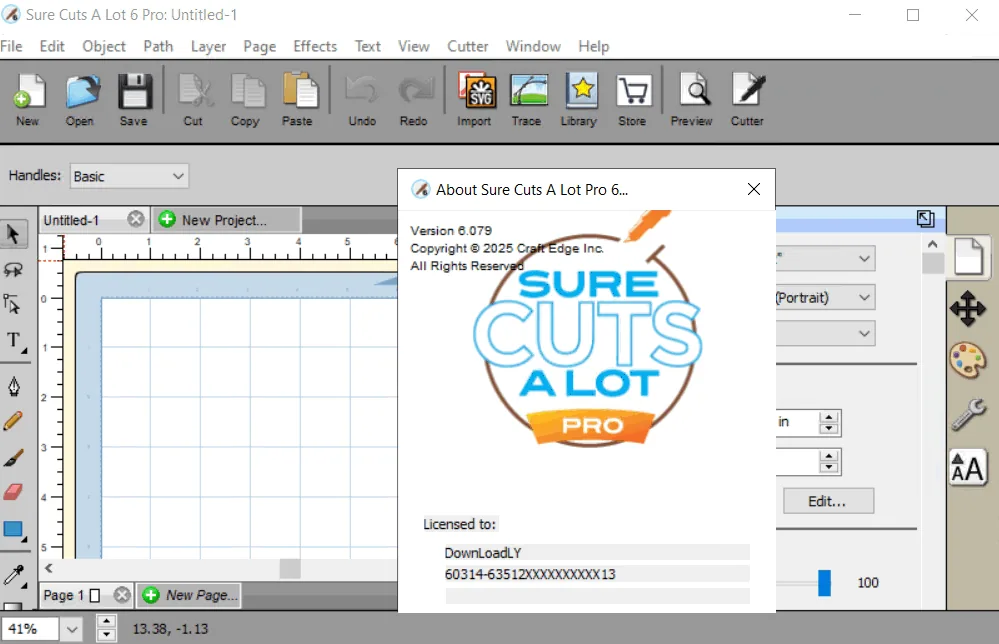Click the panel undock icon

pos(925,219)
